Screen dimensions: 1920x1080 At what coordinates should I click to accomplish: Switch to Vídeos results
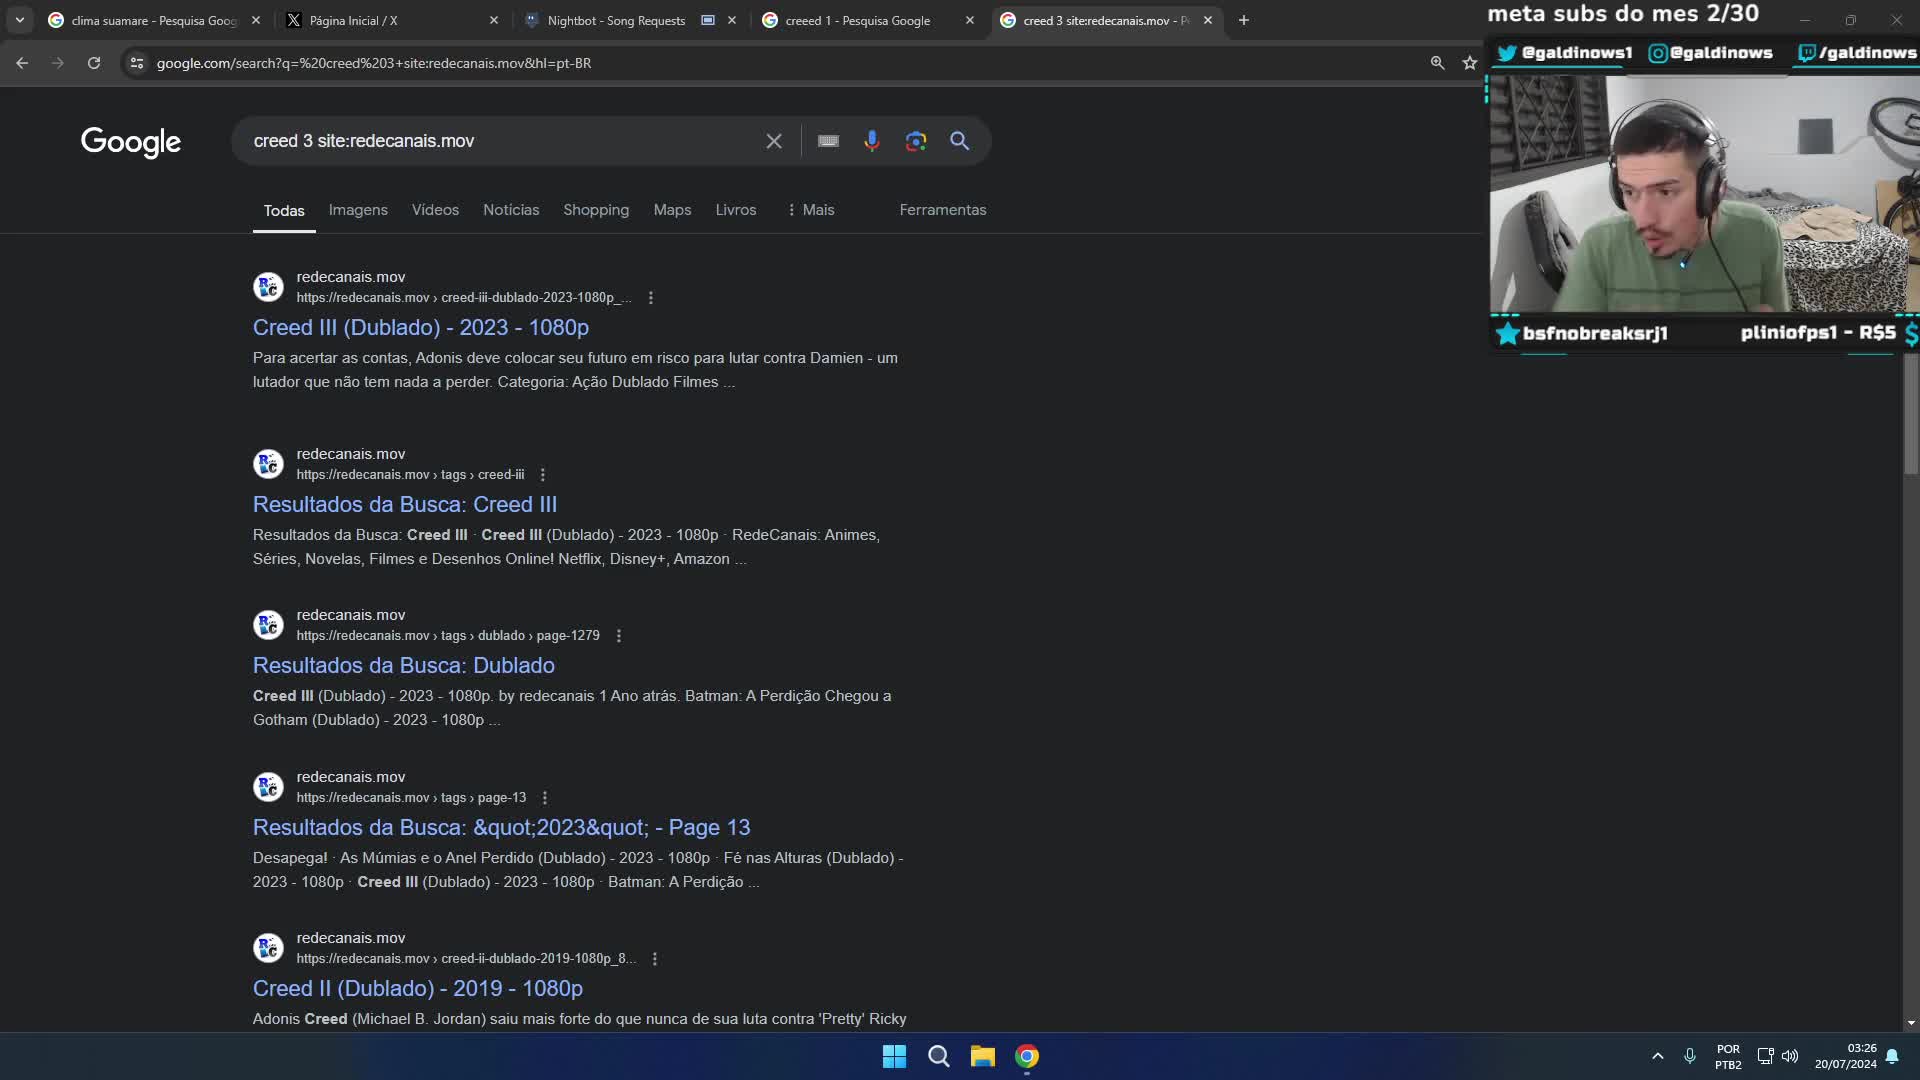pos(435,210)
